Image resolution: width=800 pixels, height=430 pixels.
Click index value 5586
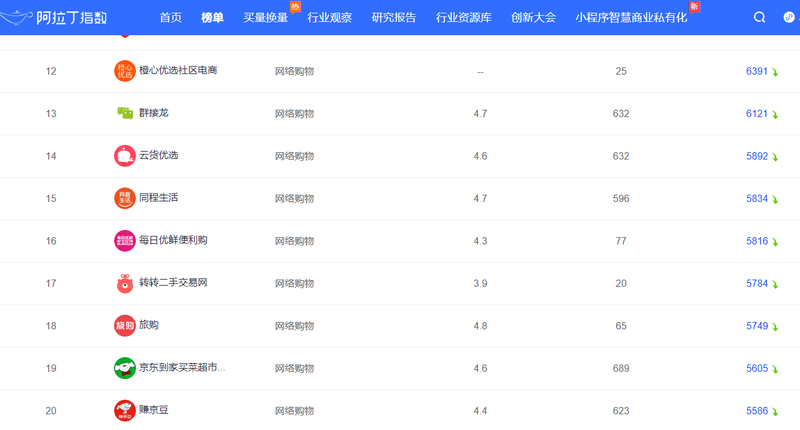[x=757, y=411]
